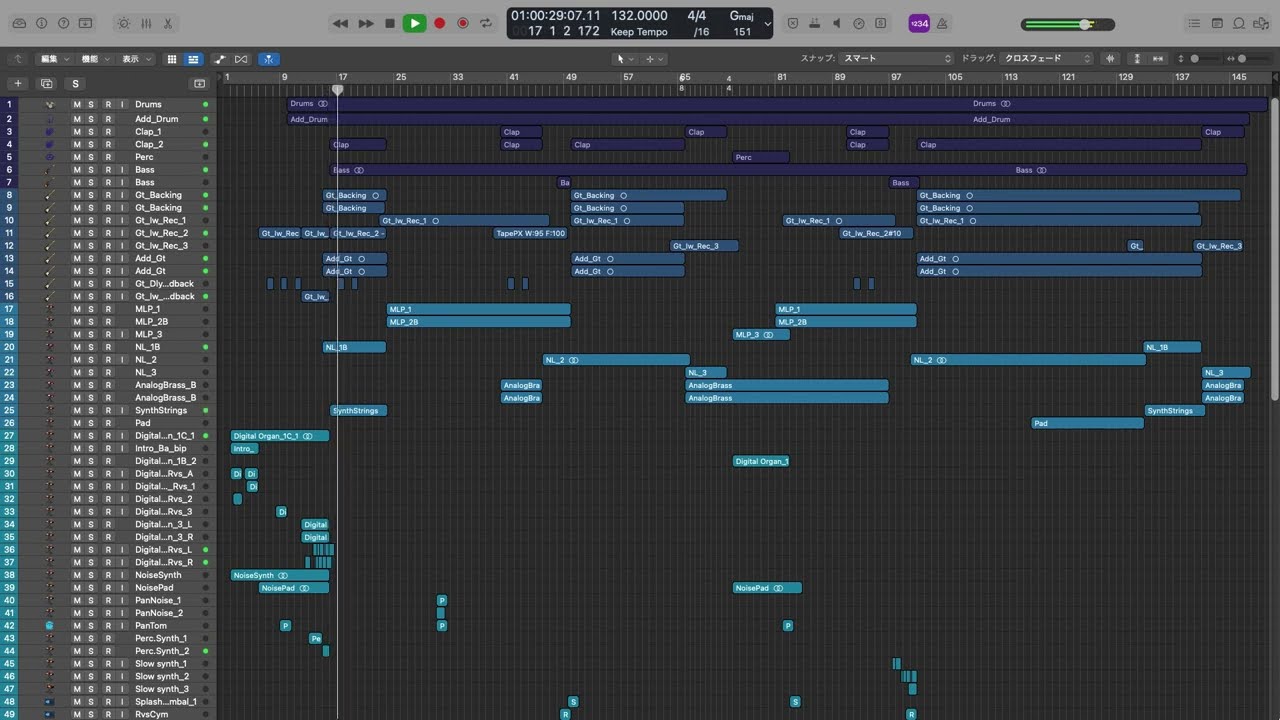Viewport: 1280px width, 720px height.
Task: Toggle power indicator on Add_Drum track
Action: 206,119
